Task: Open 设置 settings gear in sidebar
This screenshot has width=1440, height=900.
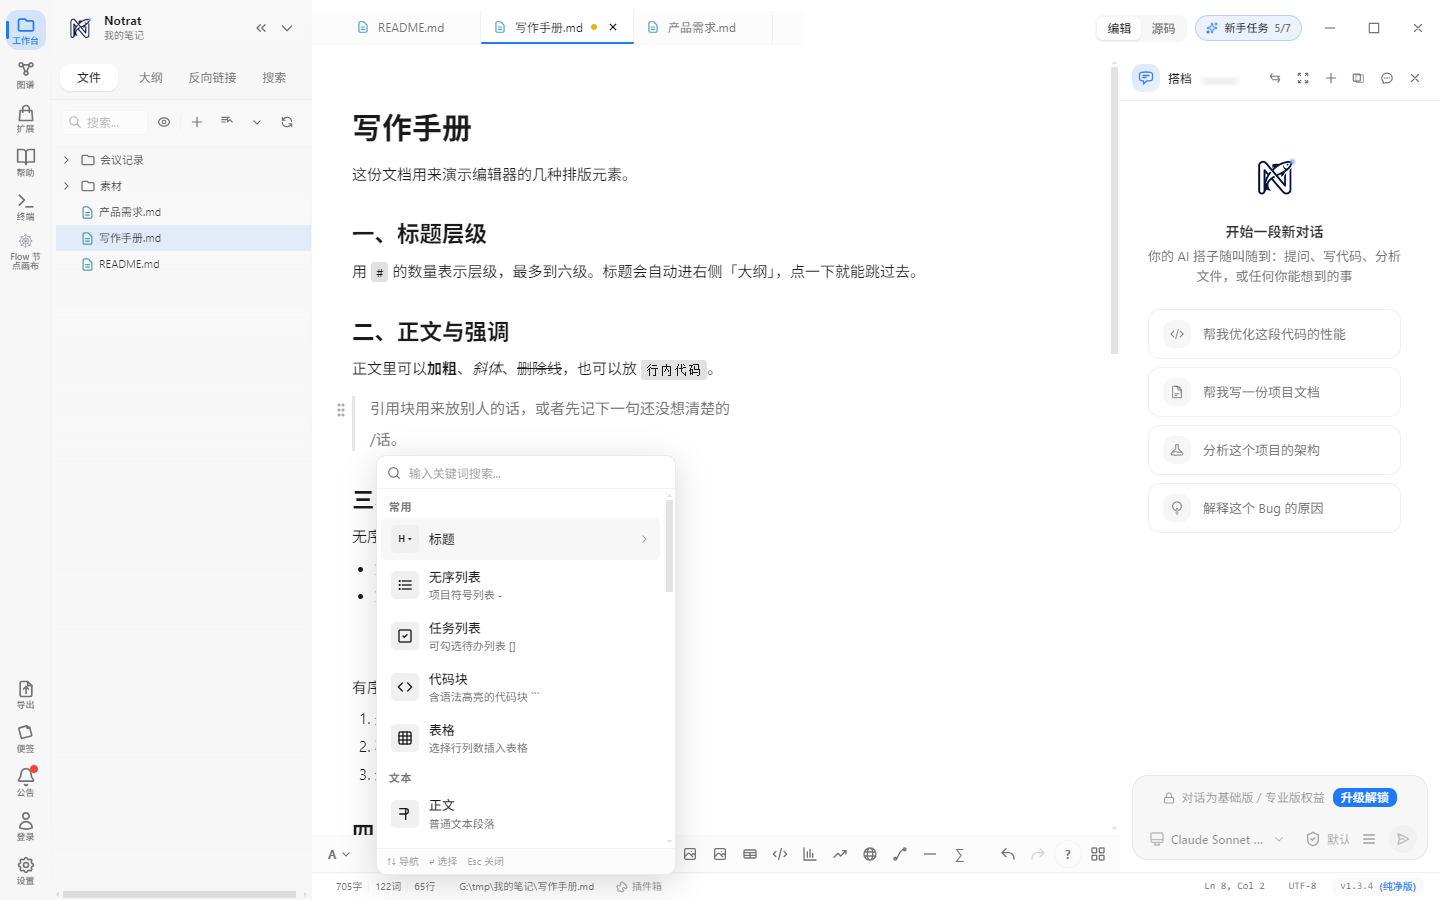Action: 25,871
